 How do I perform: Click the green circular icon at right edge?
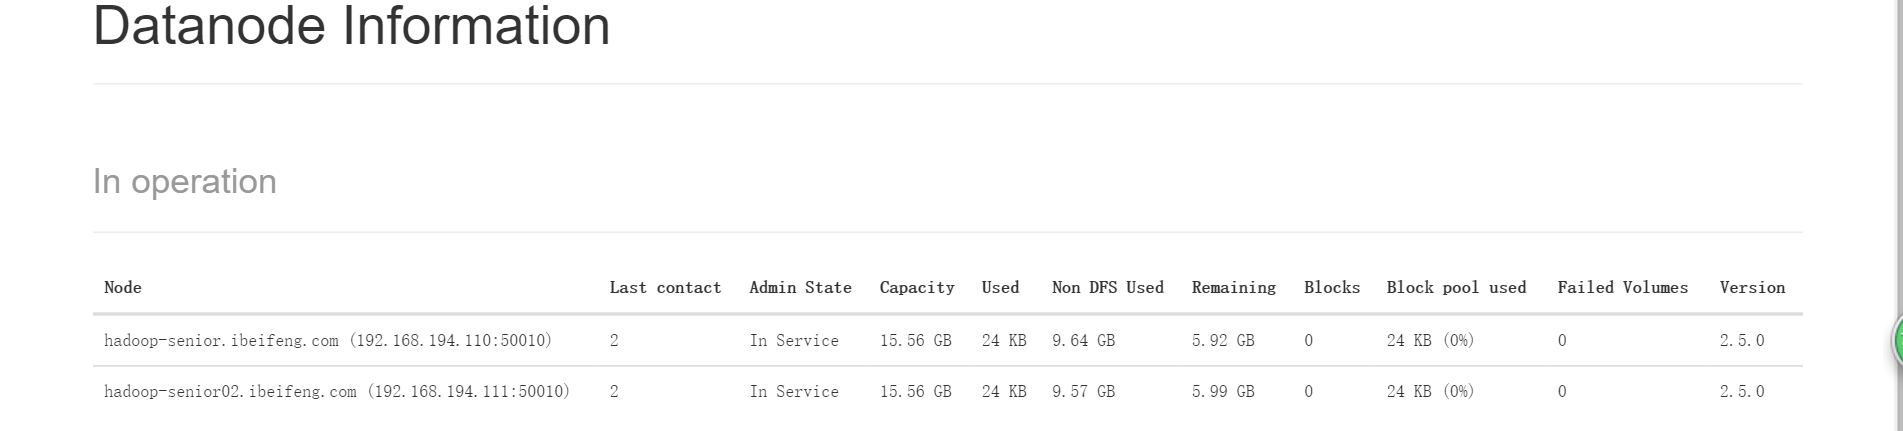(1896, 340)
